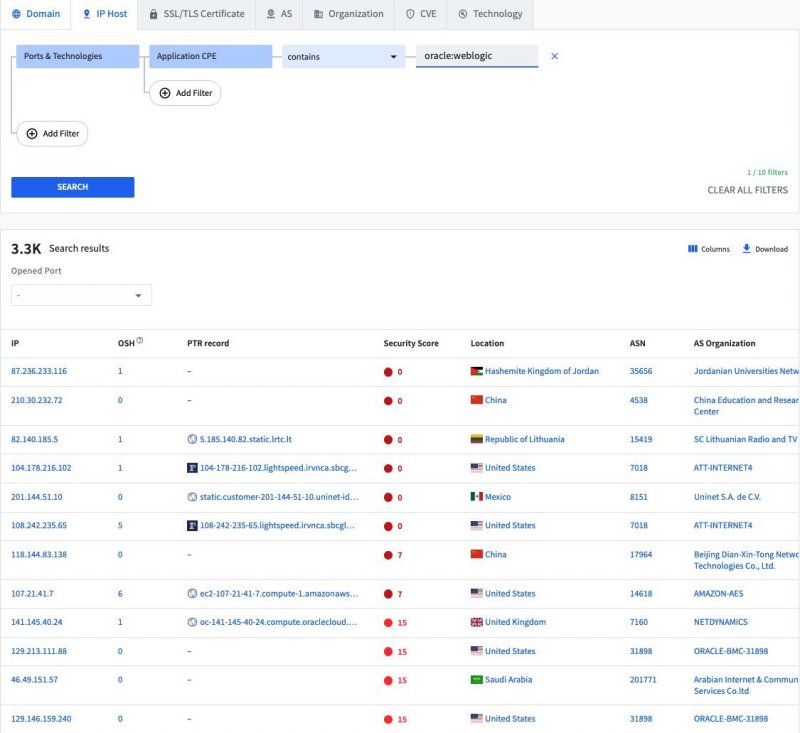The width and height of the screenshot is (800, 733).
Task: Click CLEAR ALL FILTERS
Action: (747, 190)
